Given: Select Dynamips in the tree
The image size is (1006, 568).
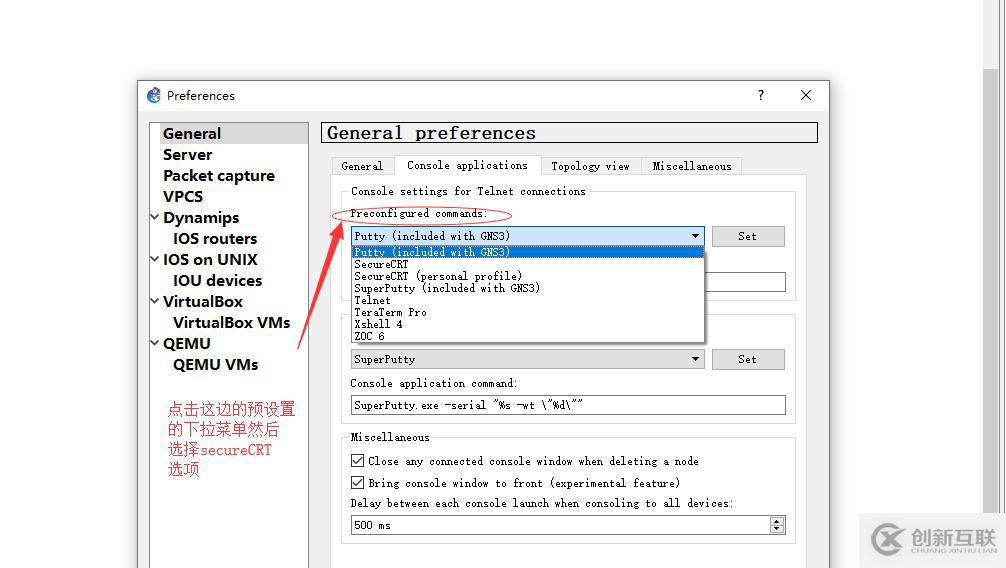Looking at the screenshot, I should (201, 218).
